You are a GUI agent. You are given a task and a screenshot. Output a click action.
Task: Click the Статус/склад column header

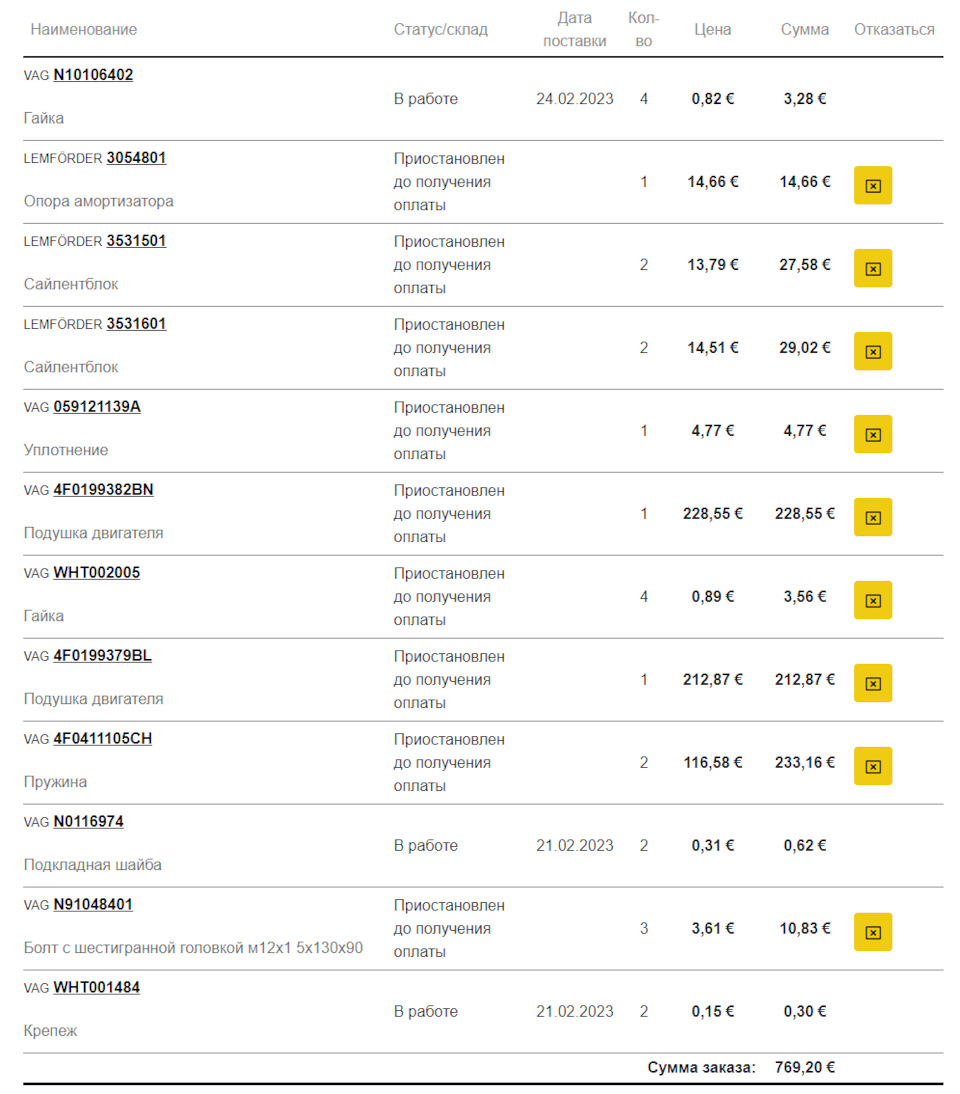[x=440, y=30]
